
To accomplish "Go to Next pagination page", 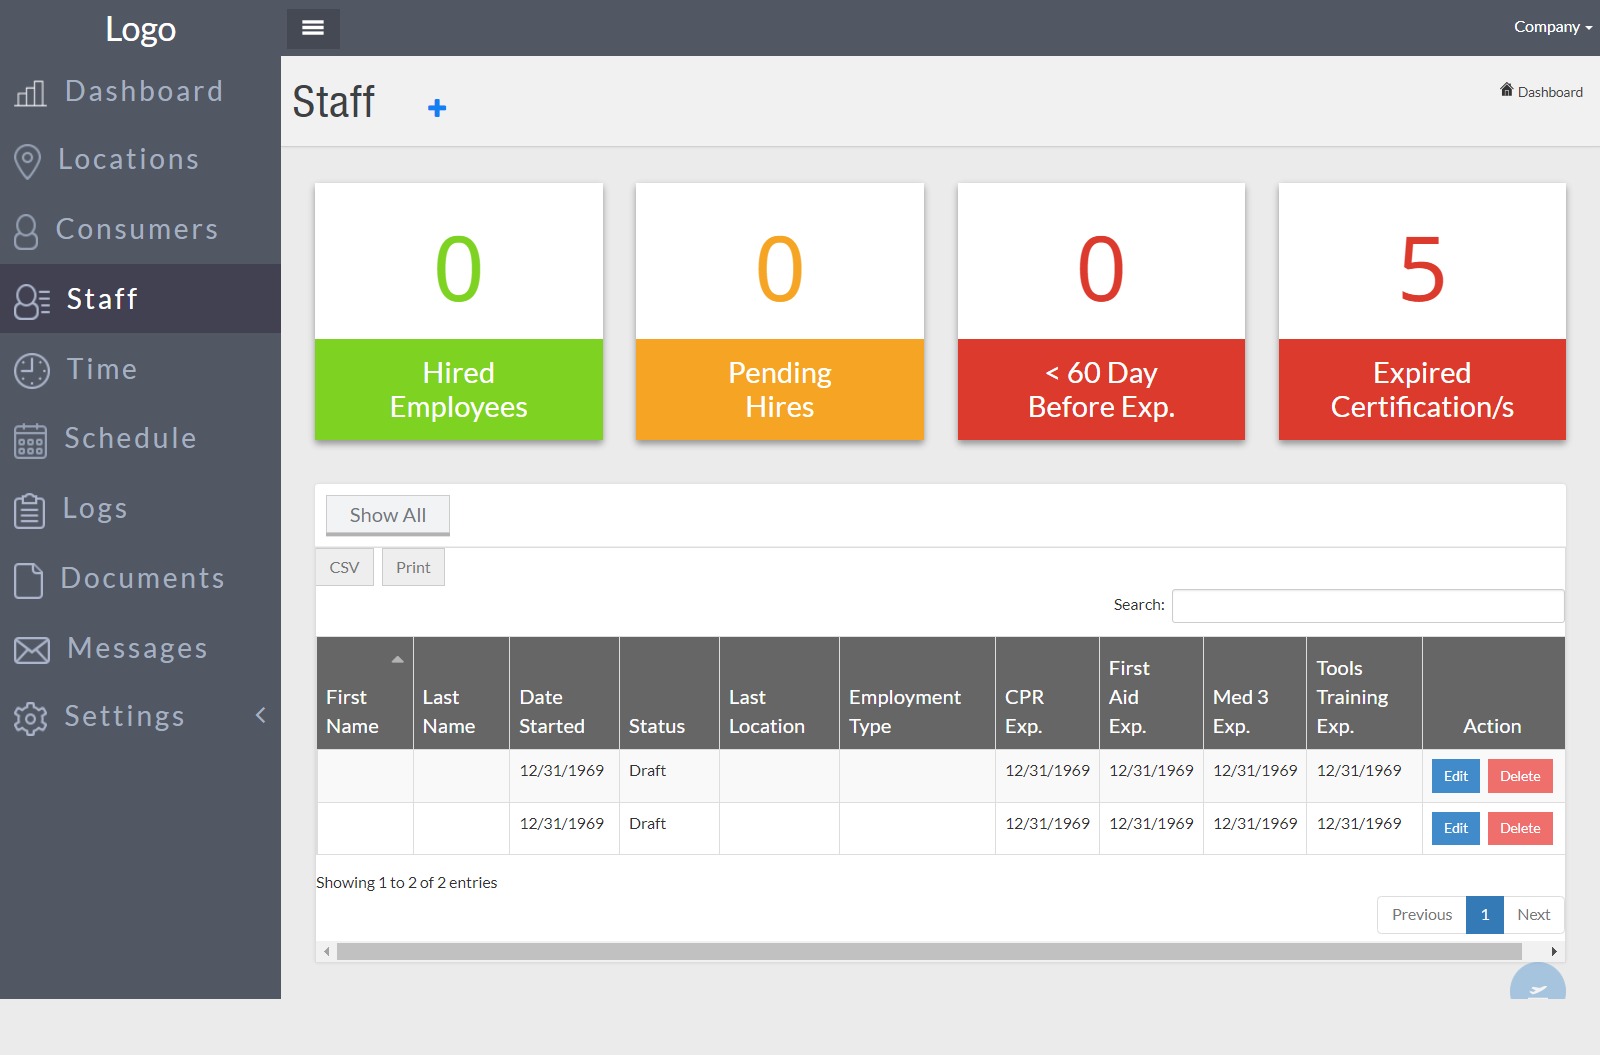I will (x=1533, y=914).
